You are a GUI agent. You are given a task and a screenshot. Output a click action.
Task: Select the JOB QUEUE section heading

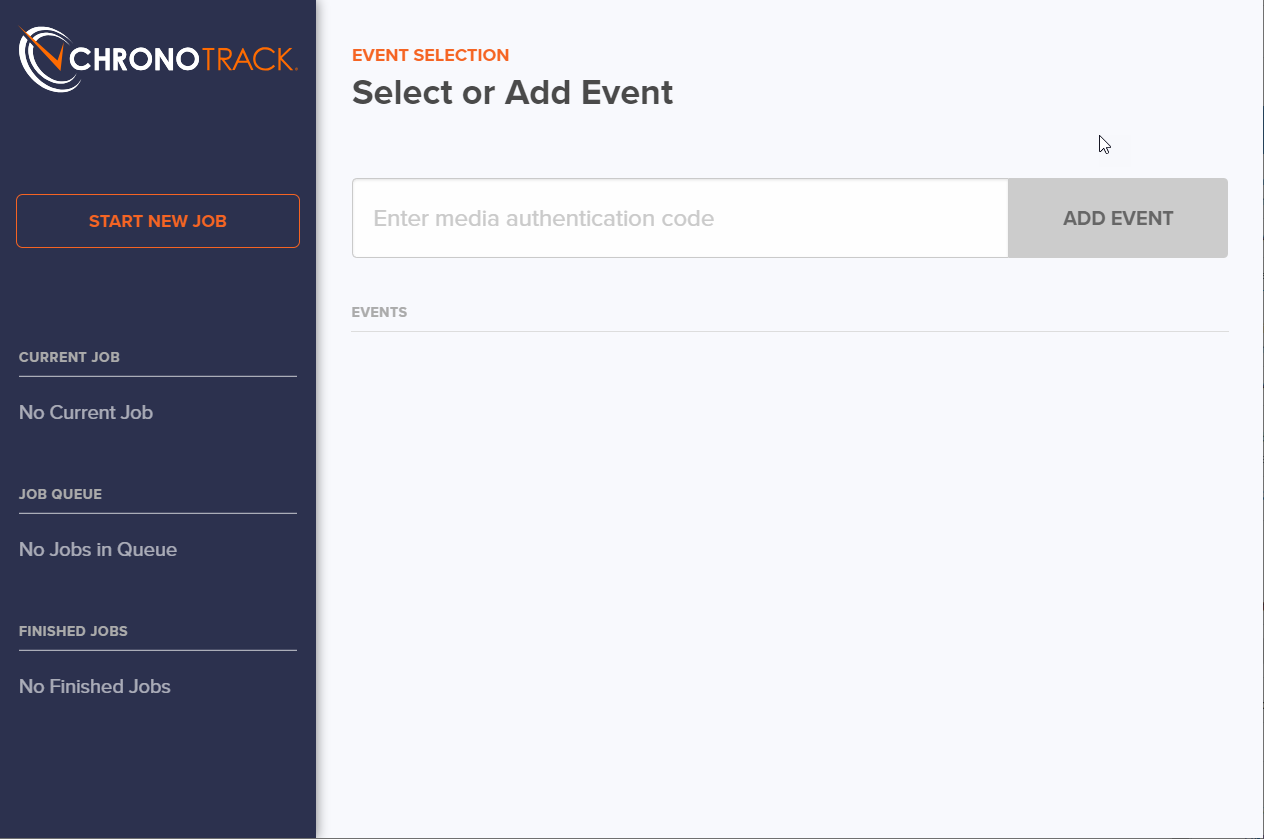coord(60,494)
